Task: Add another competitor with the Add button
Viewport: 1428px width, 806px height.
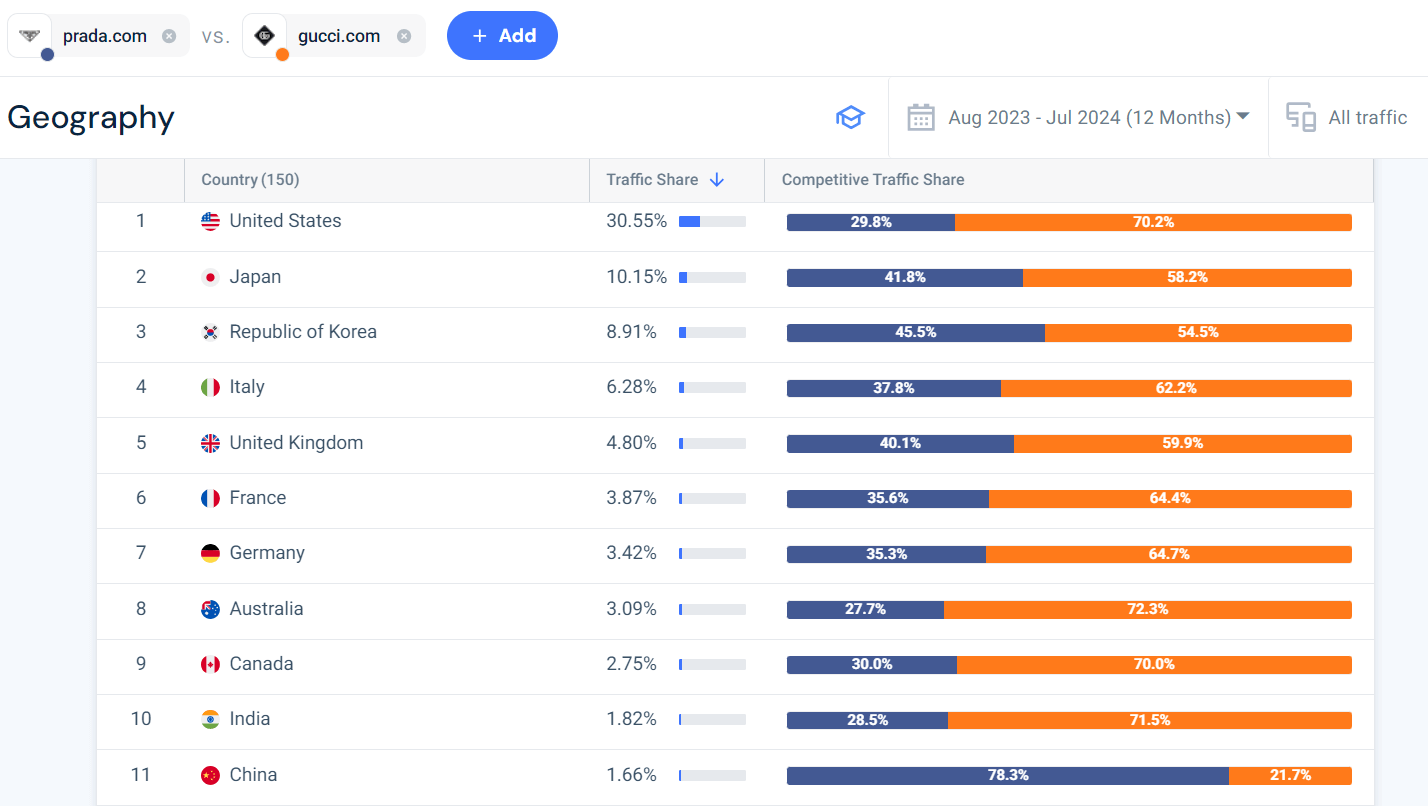Action: (x=502, y=36)
